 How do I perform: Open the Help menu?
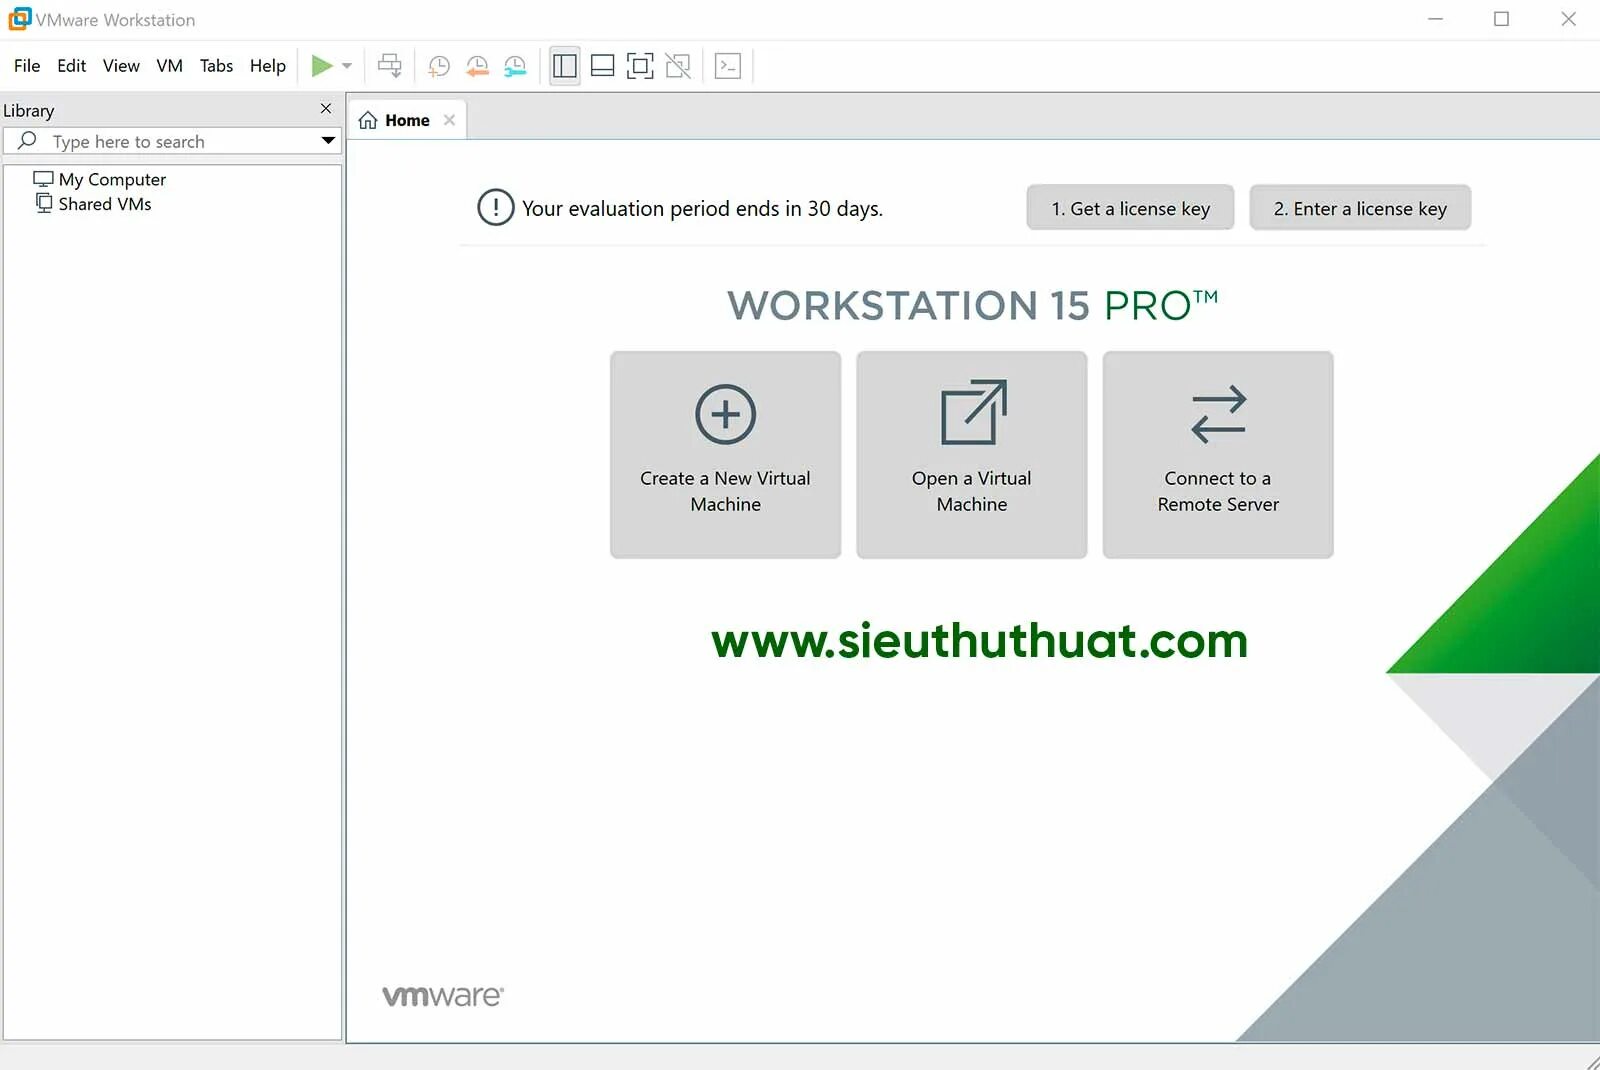point(267,66)
